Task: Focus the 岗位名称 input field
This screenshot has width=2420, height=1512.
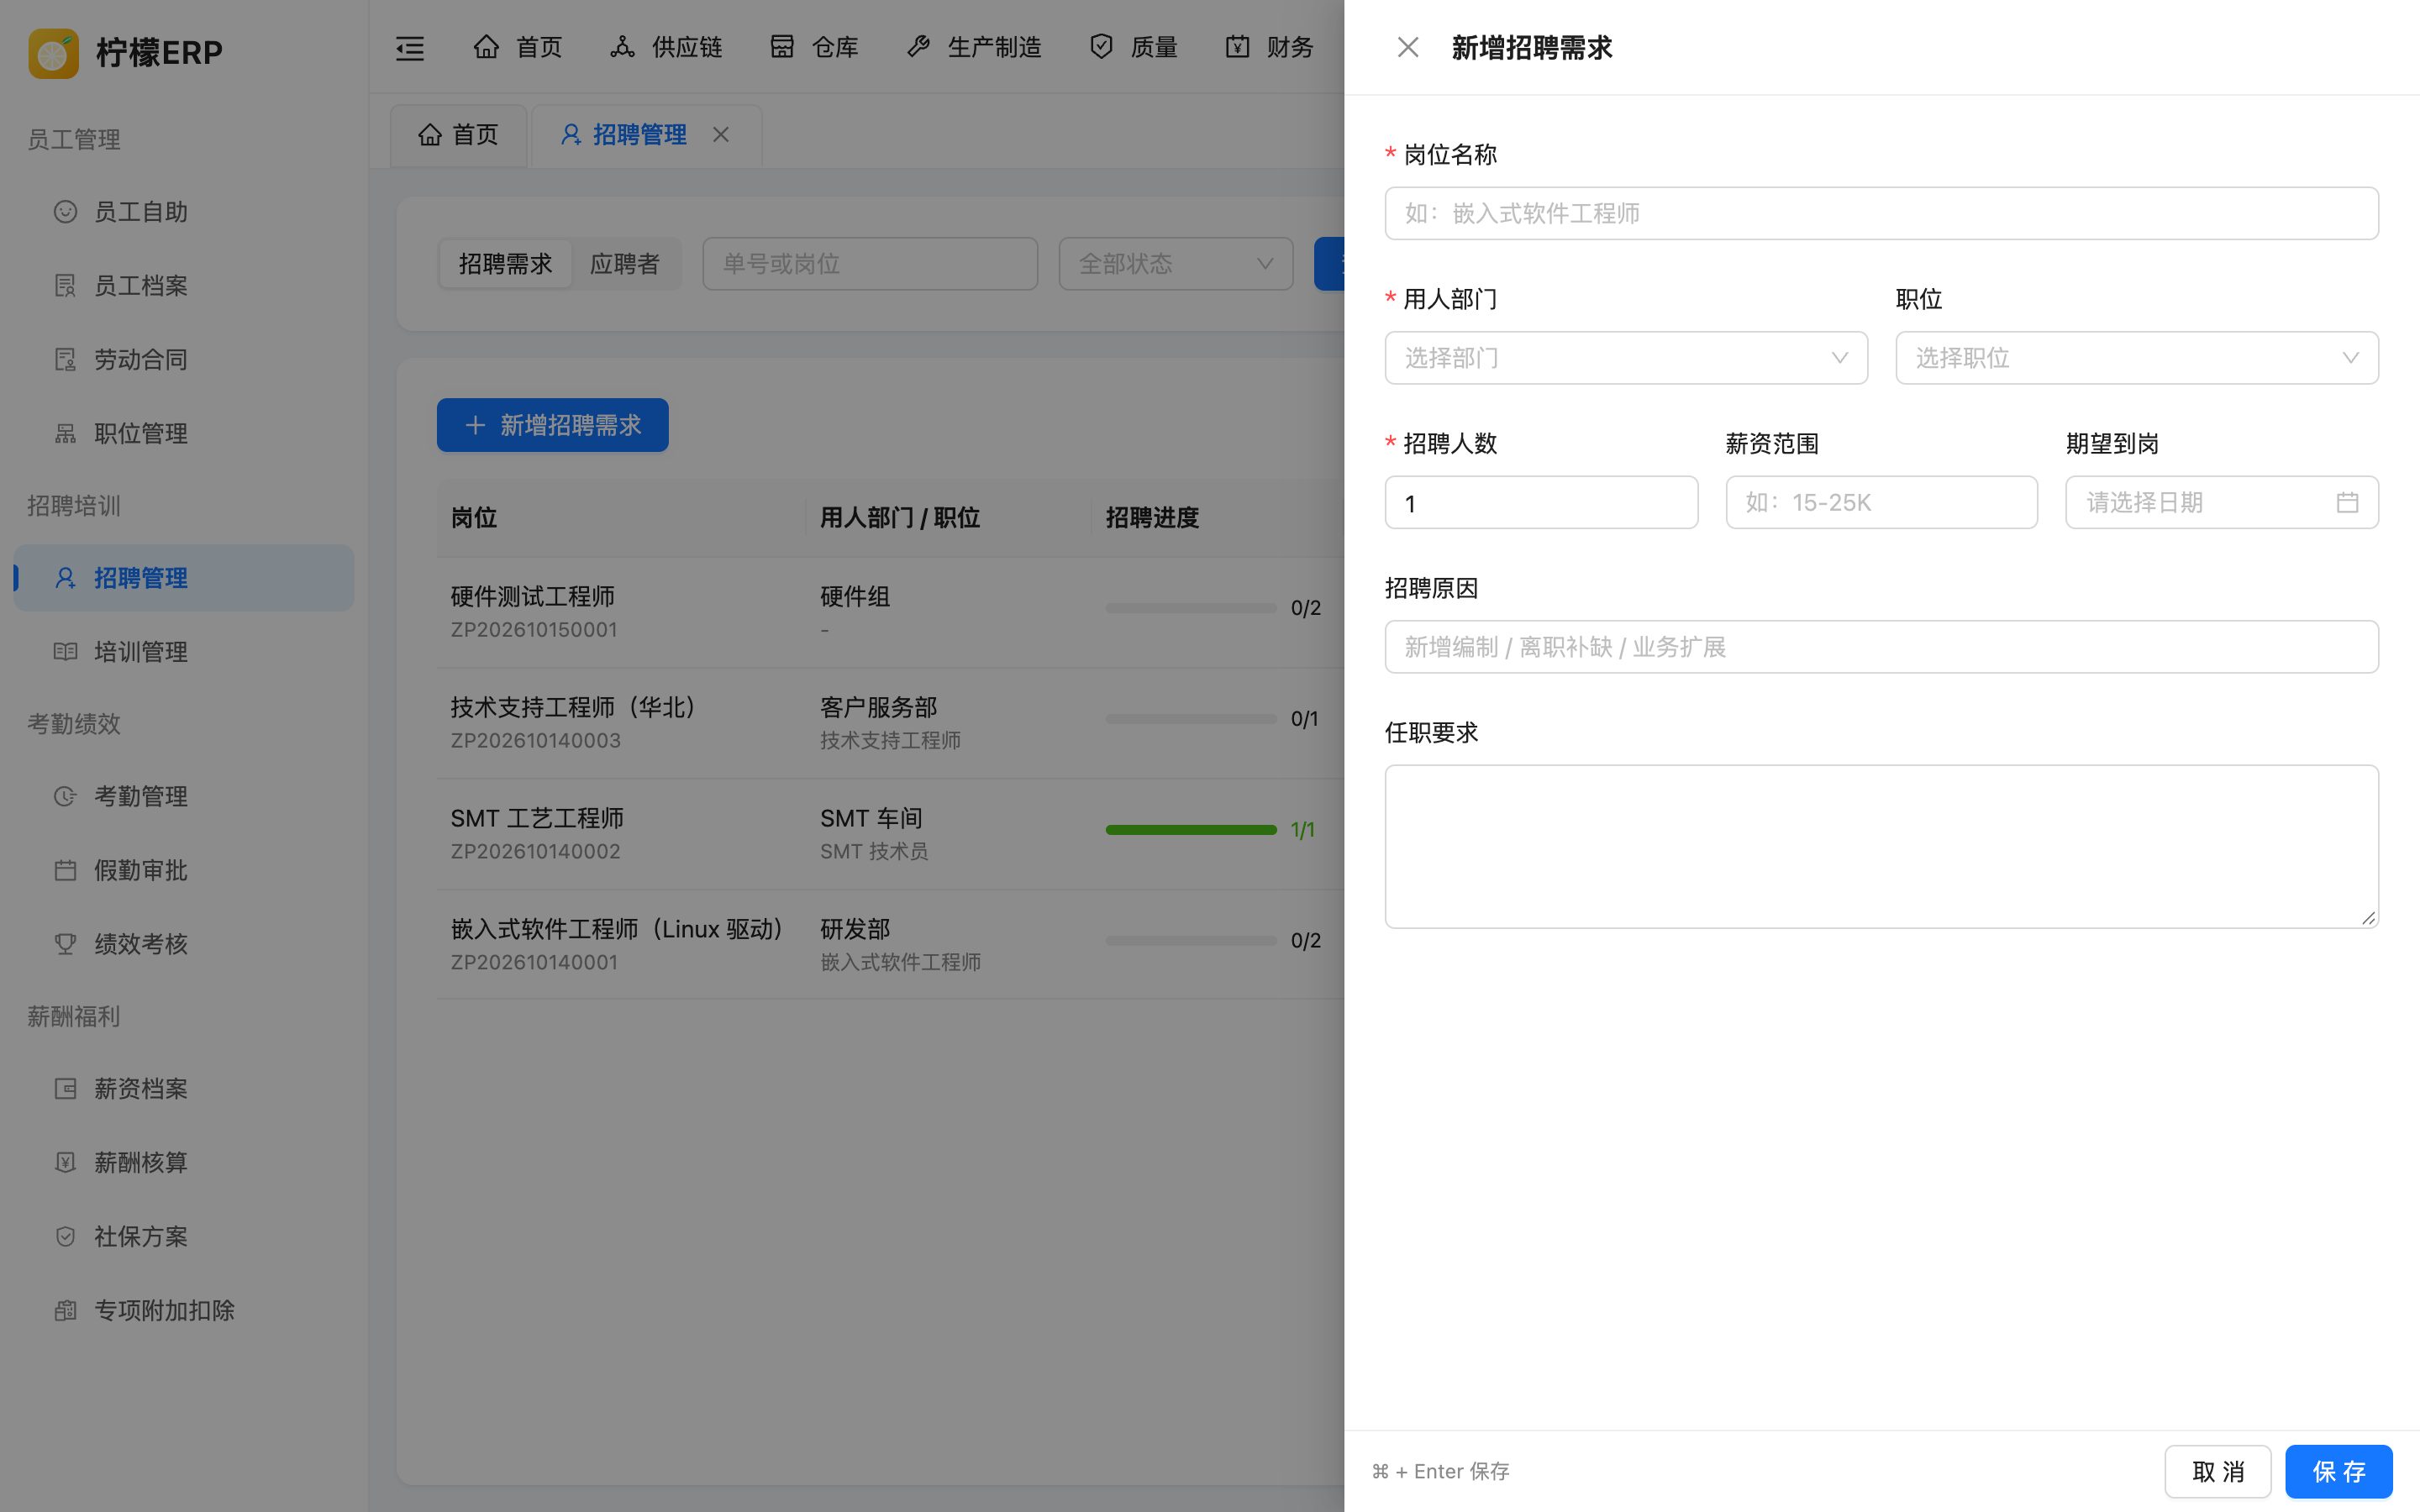Action: coord(1881,213)
